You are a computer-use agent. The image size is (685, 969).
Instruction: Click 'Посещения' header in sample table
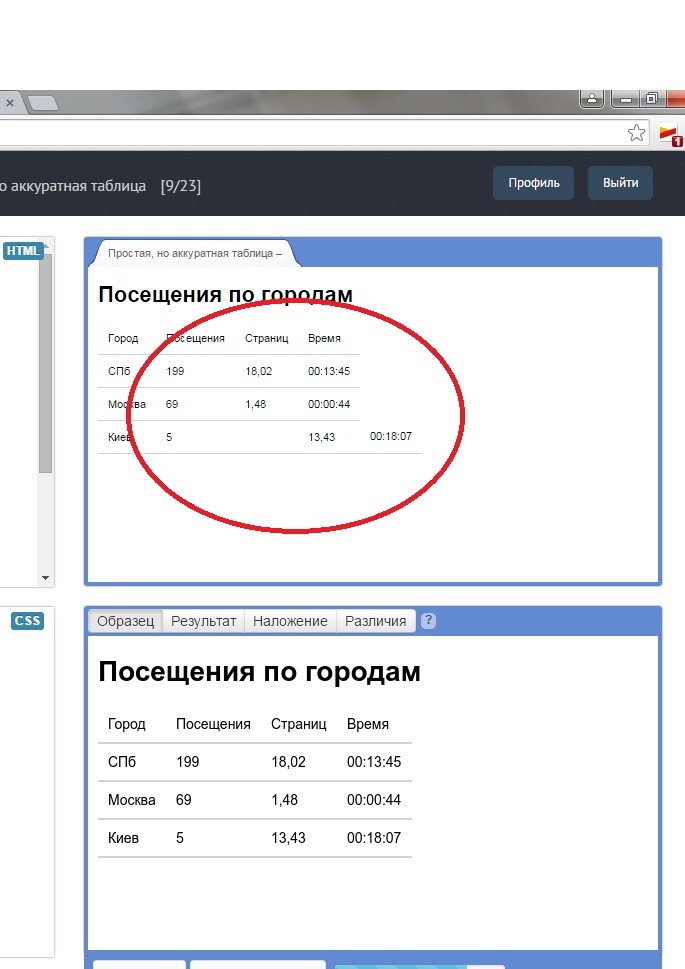[213, 724]
